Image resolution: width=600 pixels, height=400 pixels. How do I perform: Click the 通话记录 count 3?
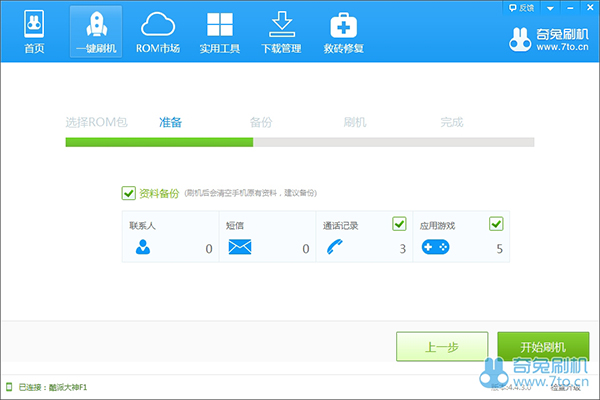tap(403, 249)
